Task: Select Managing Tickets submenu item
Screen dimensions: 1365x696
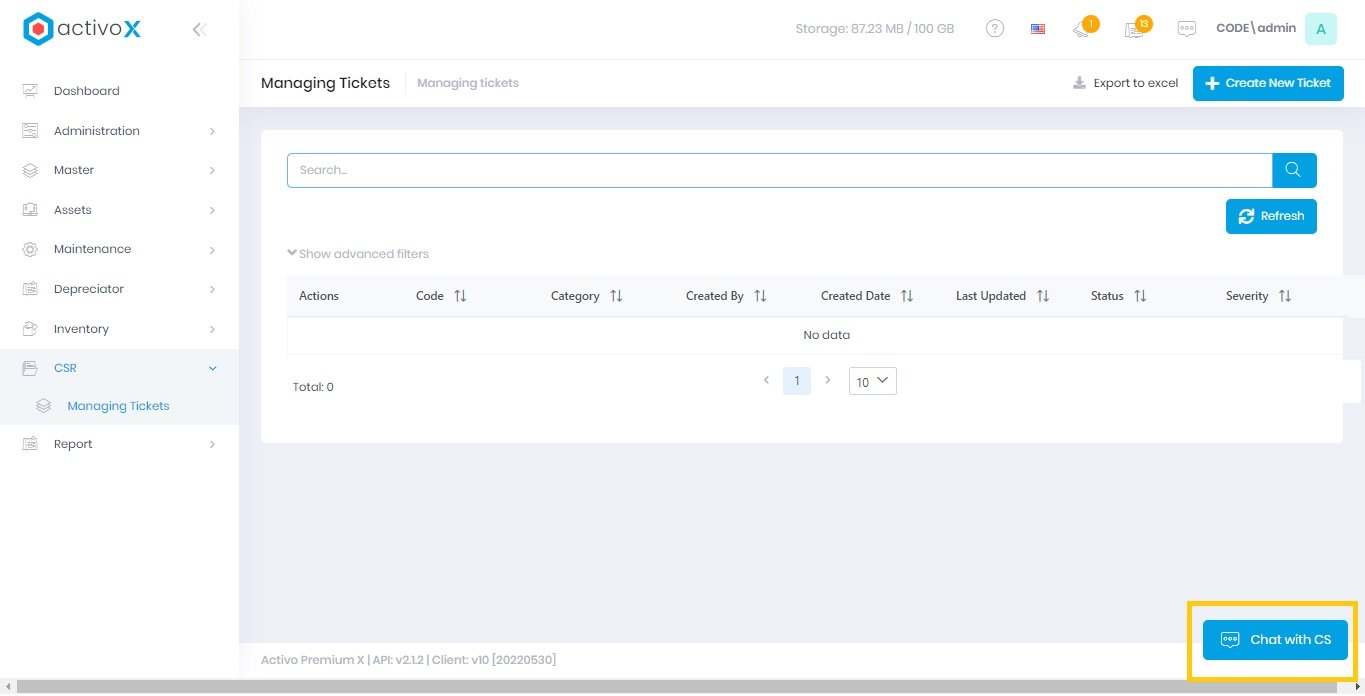Action: pos(118,406)
